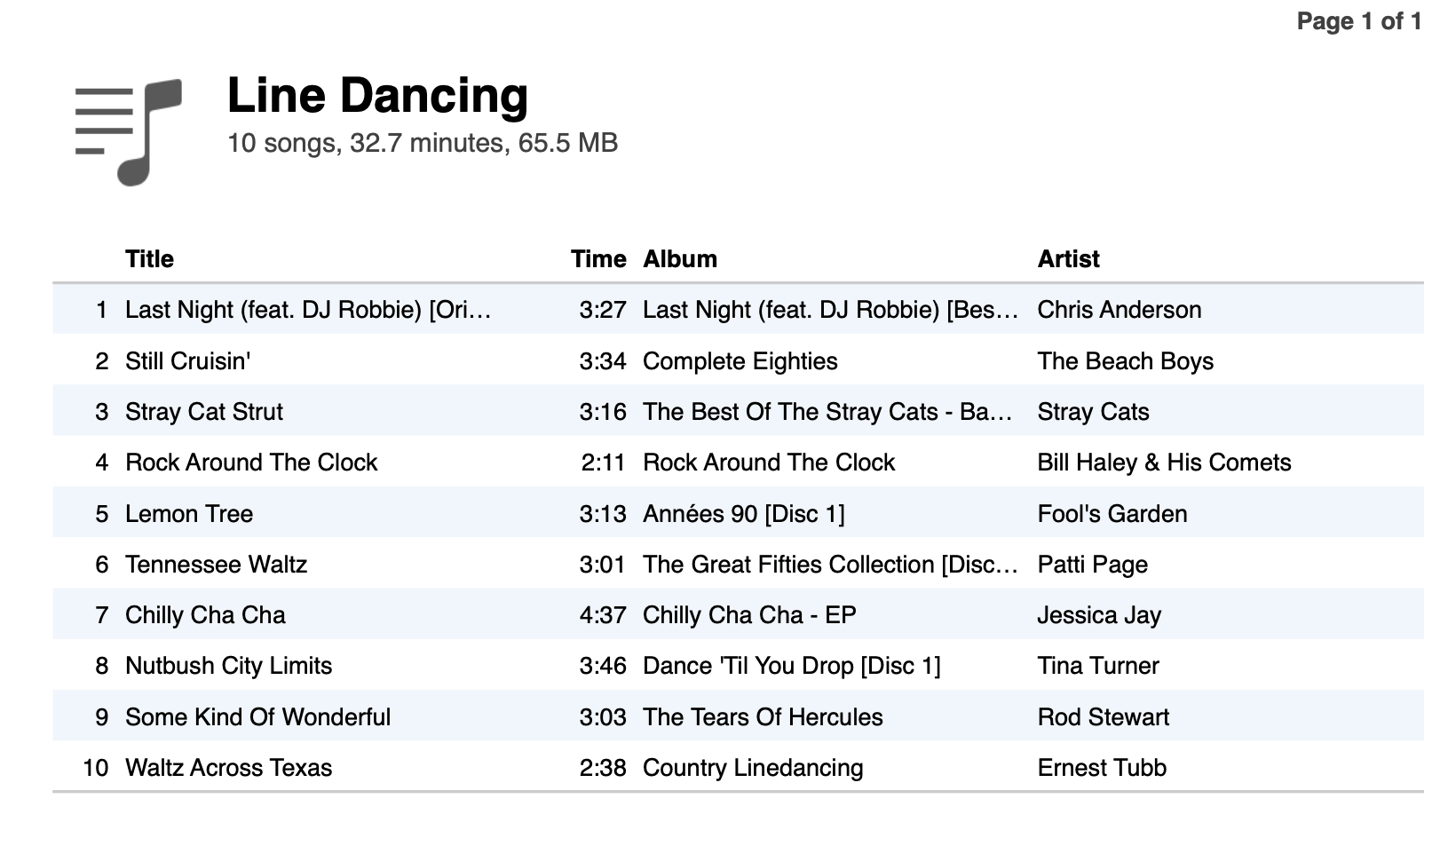Click artist Ernest Tubb
Viewport: 1440px width, 854px height.
[x=1102, y=768]
